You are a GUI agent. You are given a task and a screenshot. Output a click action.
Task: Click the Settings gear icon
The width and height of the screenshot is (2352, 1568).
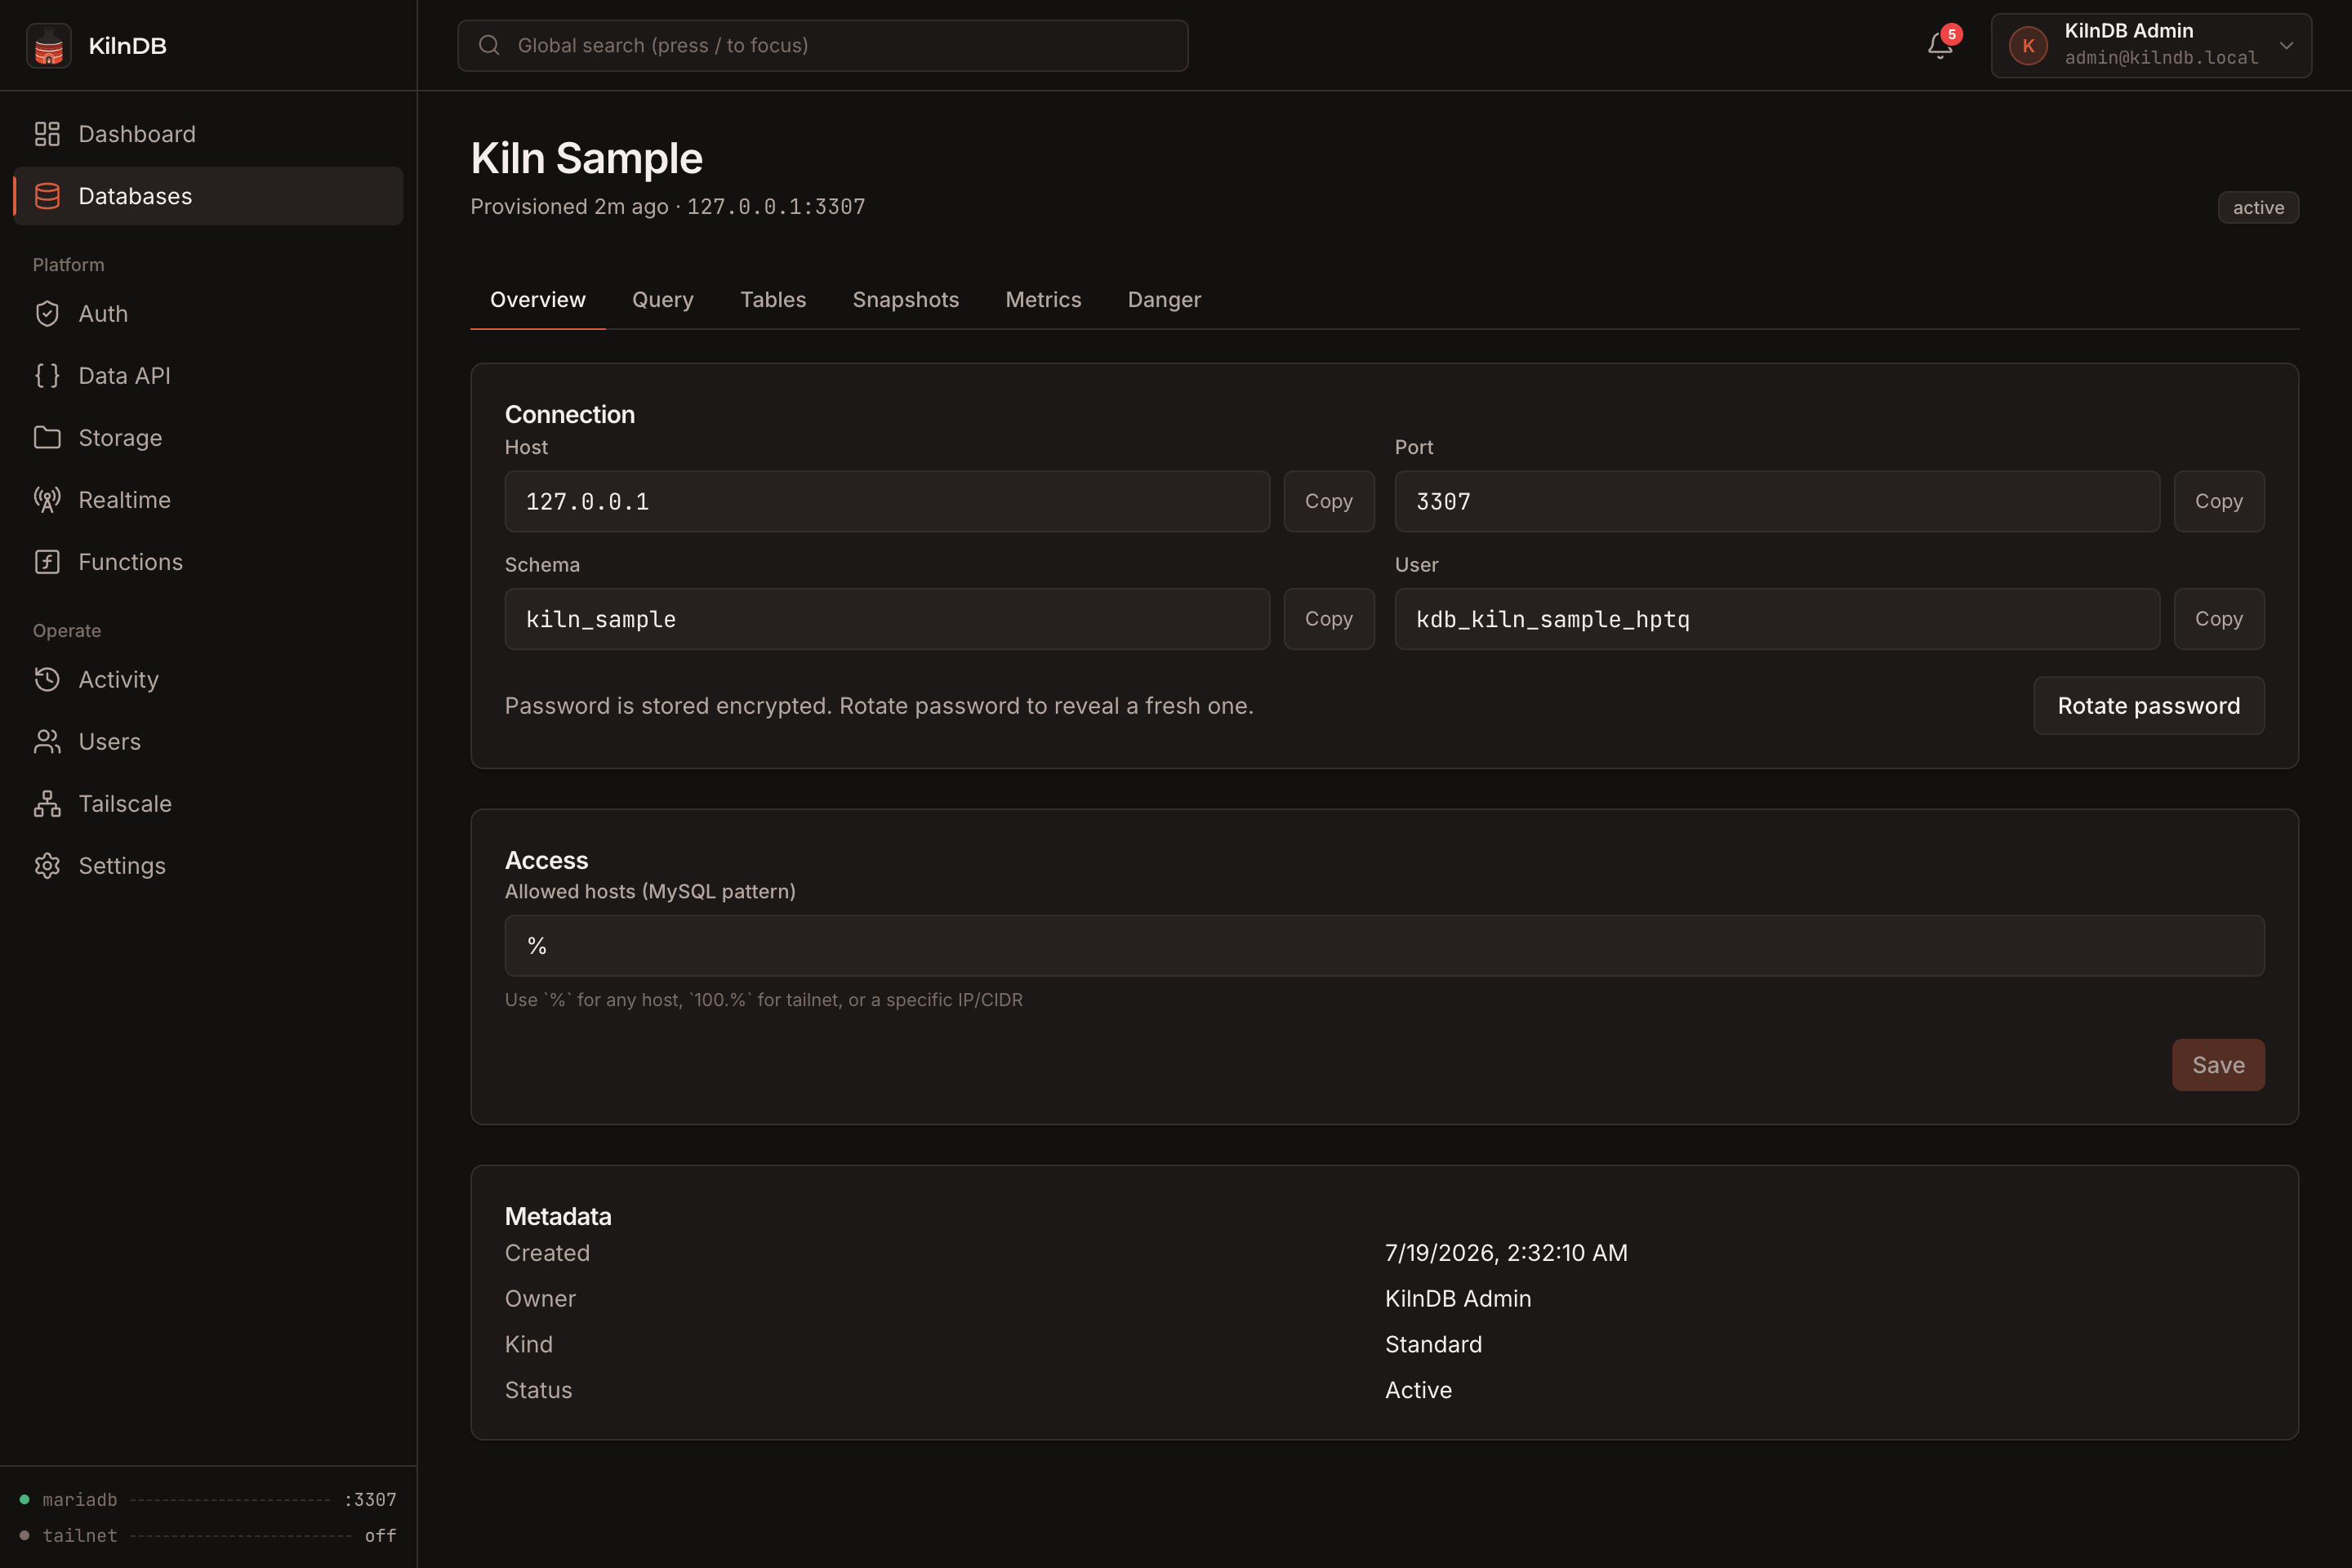point(47,866)
